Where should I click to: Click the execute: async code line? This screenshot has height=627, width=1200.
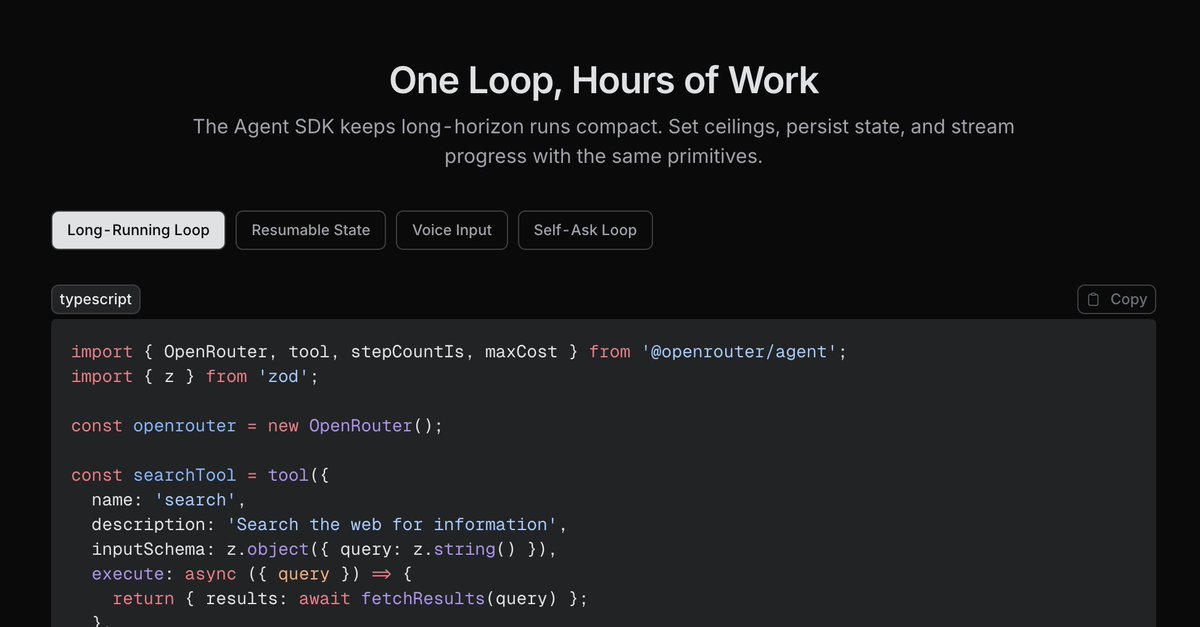click(252, 574)
